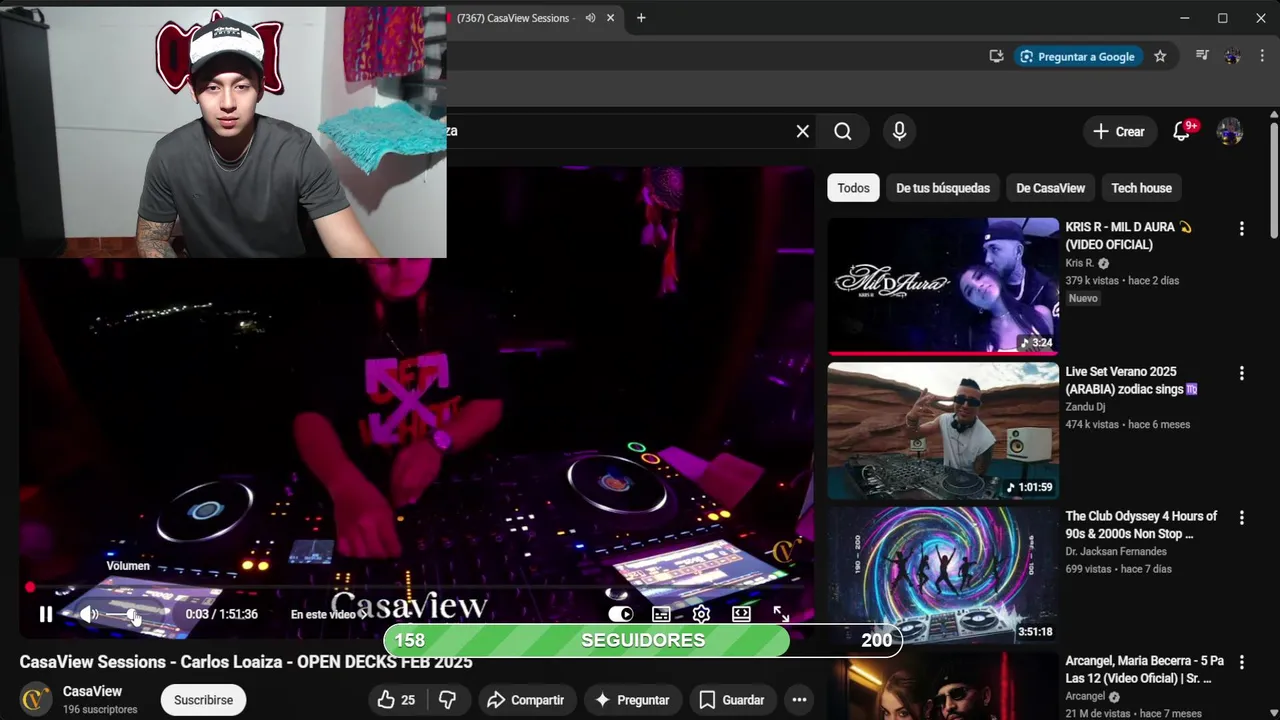Enter fullscreen mode
Screen dimensions: 1280x720
point(781,615)
